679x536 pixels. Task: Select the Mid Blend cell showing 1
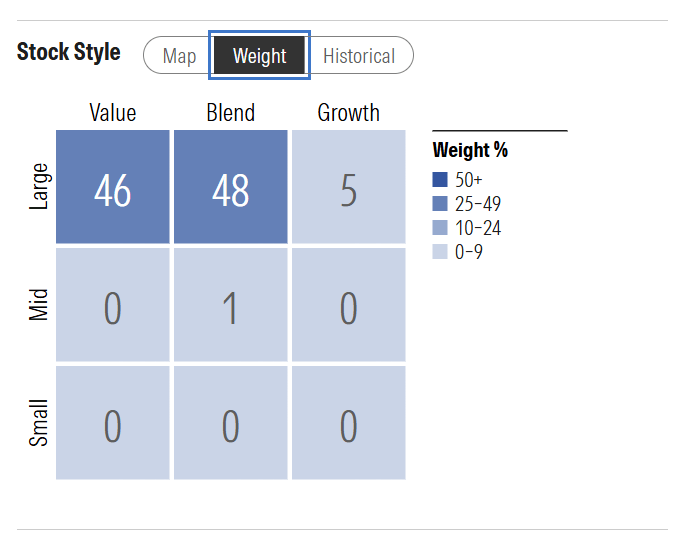[230, 305]
